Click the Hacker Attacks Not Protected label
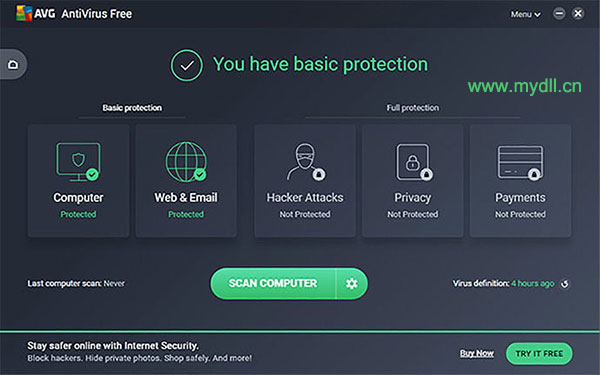This screenshot has width=600, height=375. coord(305,214)
